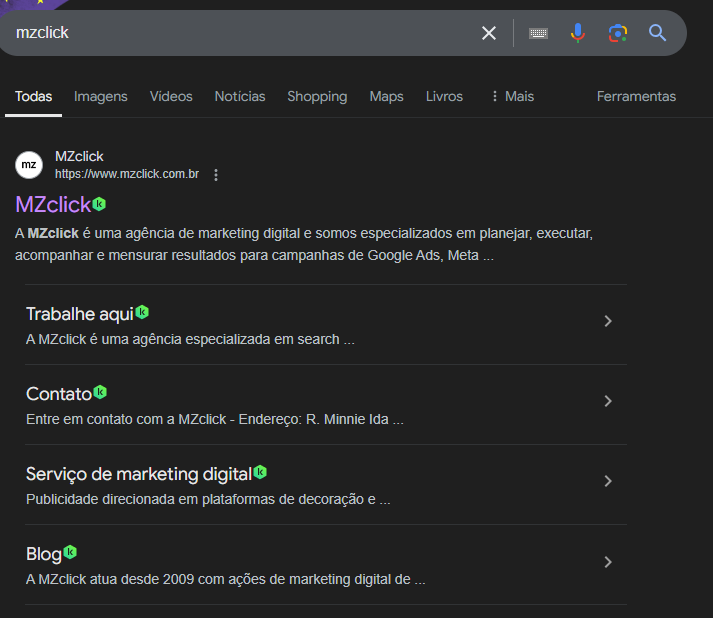713x618 pixels.
Task: Expand the Blog chevron arrow
Action: tap(608, 562)
